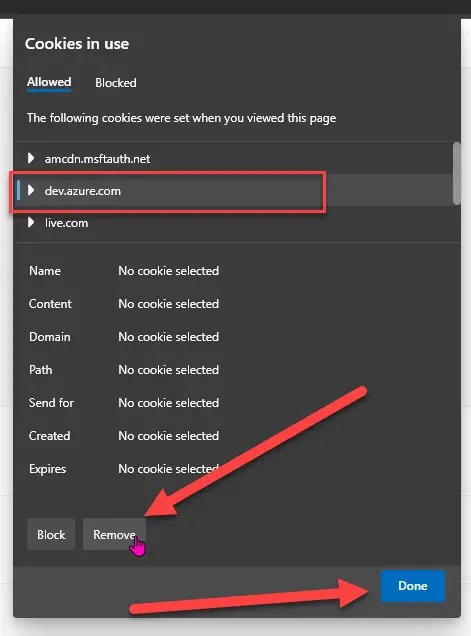Screen dimensions: 471x636
Task: Close the dialog with Done
Action: pyautogui.click(x=413, y=586)
